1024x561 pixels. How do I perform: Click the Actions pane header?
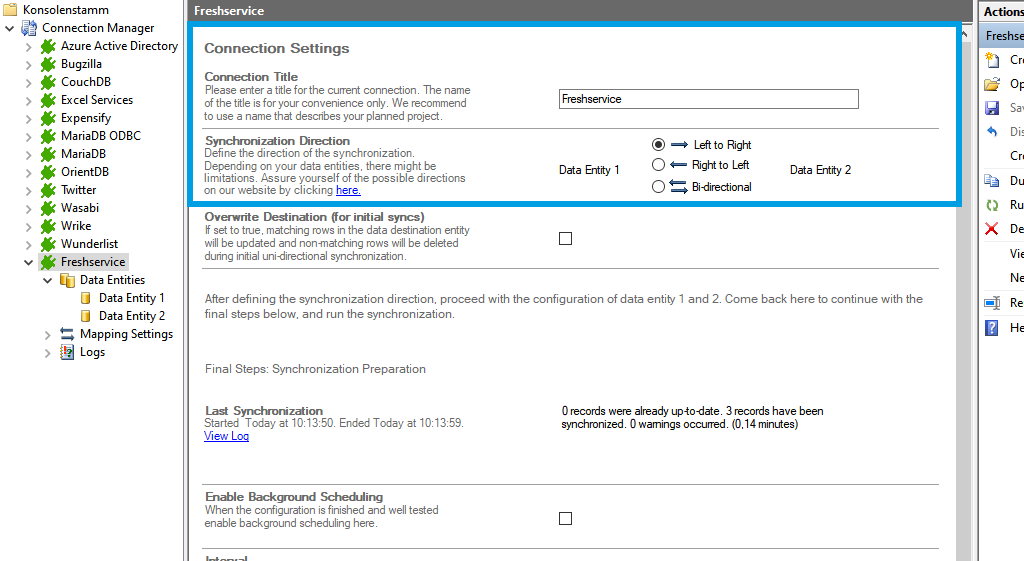tap(1004, 11)
